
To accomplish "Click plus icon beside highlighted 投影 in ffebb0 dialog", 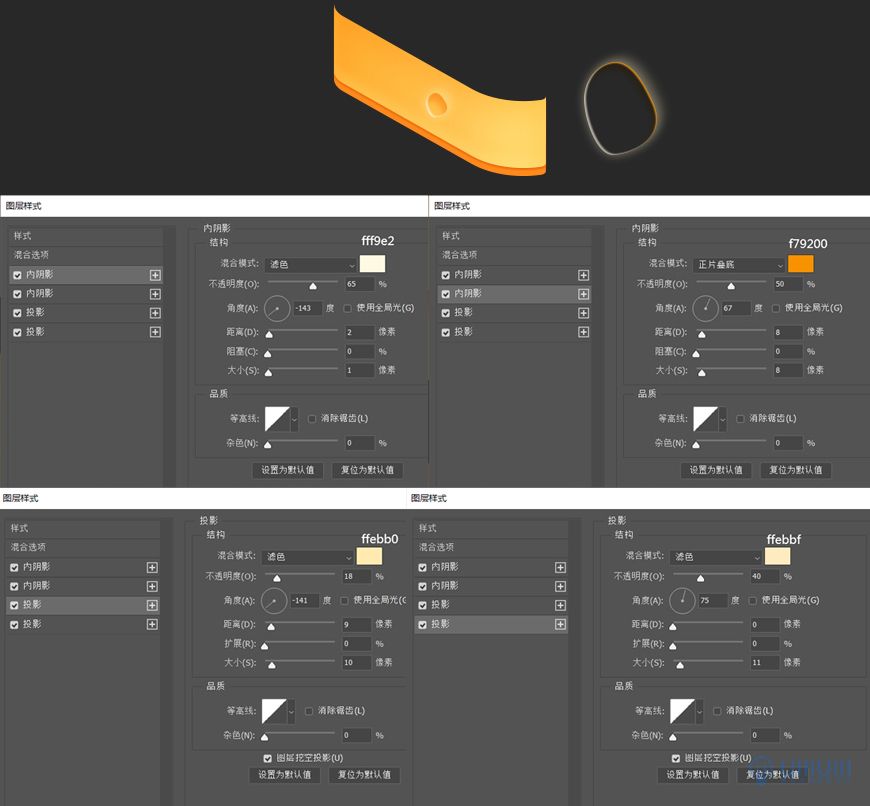I will click(152, 605).
